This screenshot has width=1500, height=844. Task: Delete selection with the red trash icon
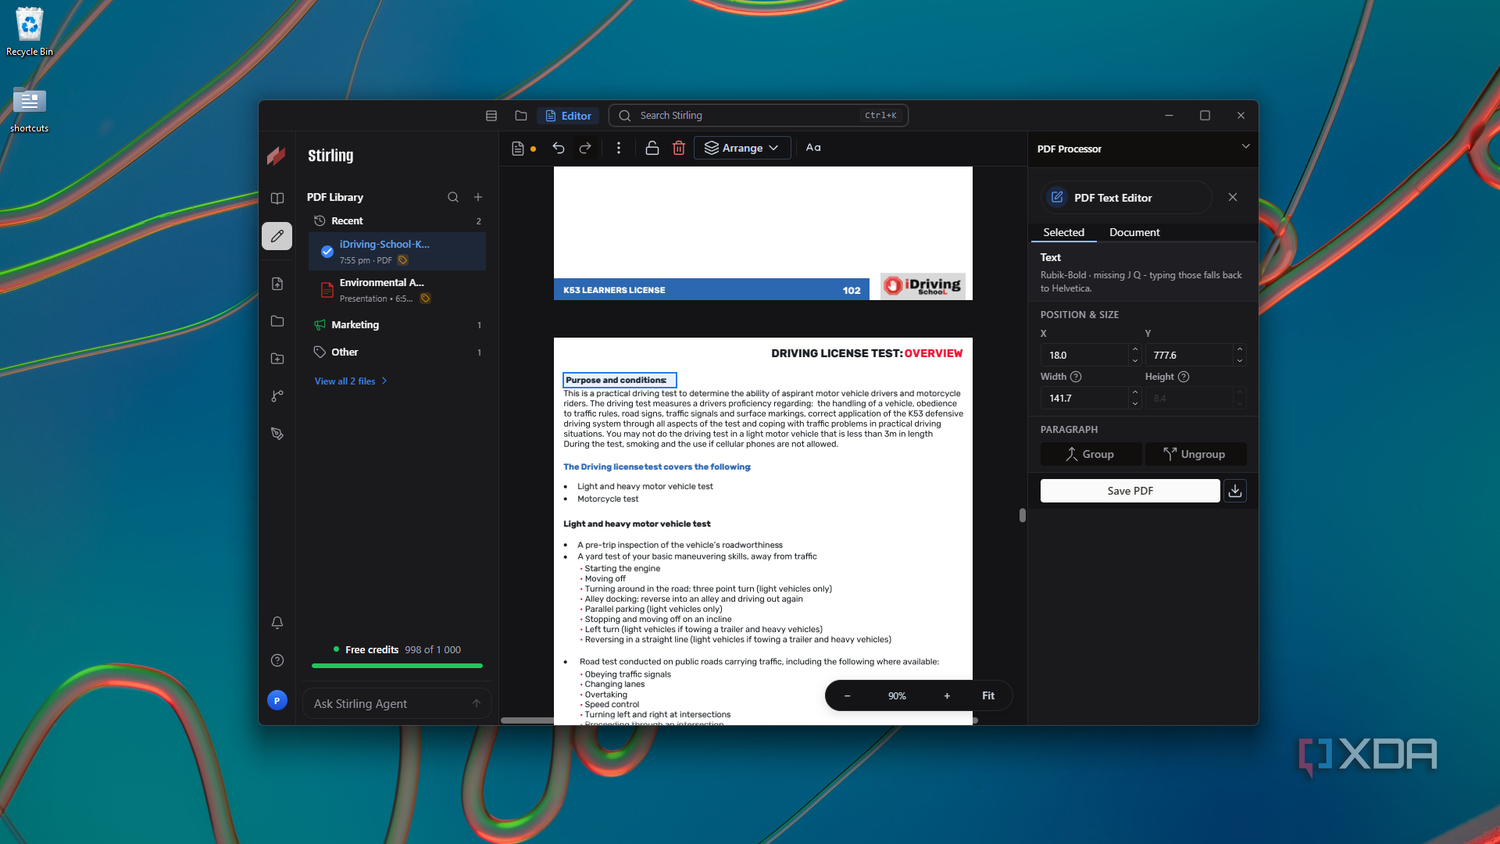[x=679, y=148]
